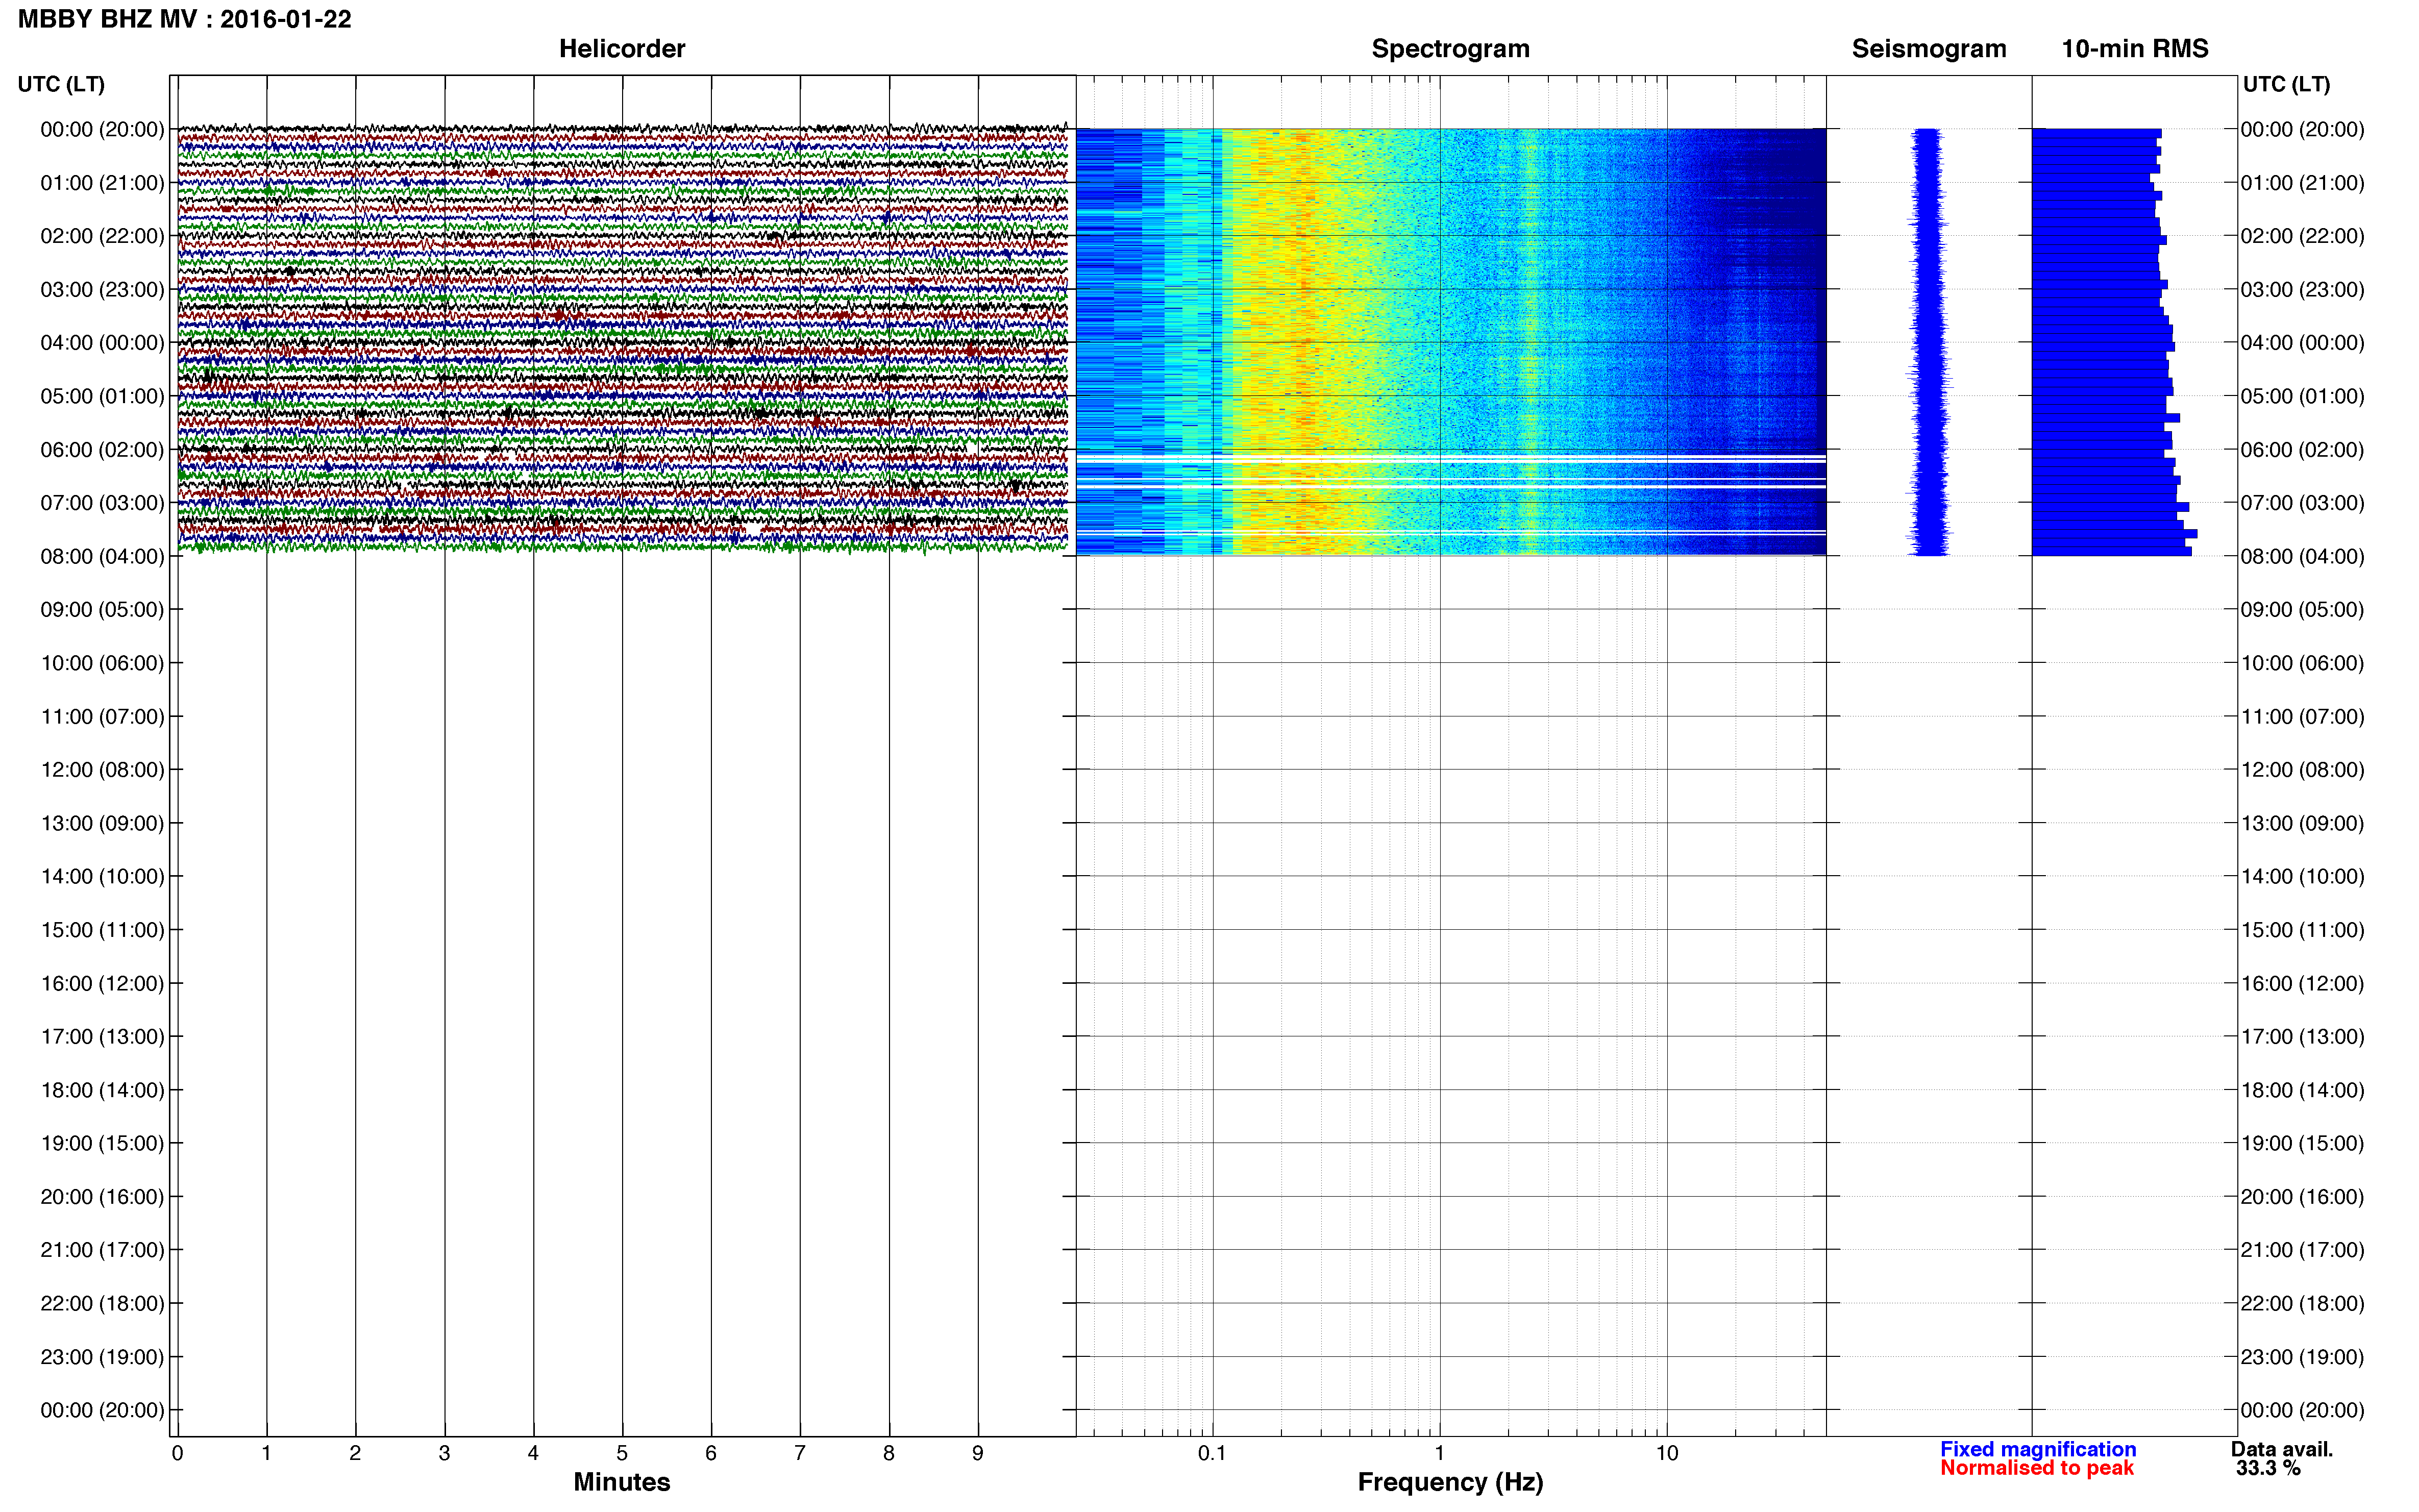Image resolution: width=2419 pixels, height=1512 pixels.
Task: Click the helicorder trace row at 00:00
Action: [x=622, y=128]
